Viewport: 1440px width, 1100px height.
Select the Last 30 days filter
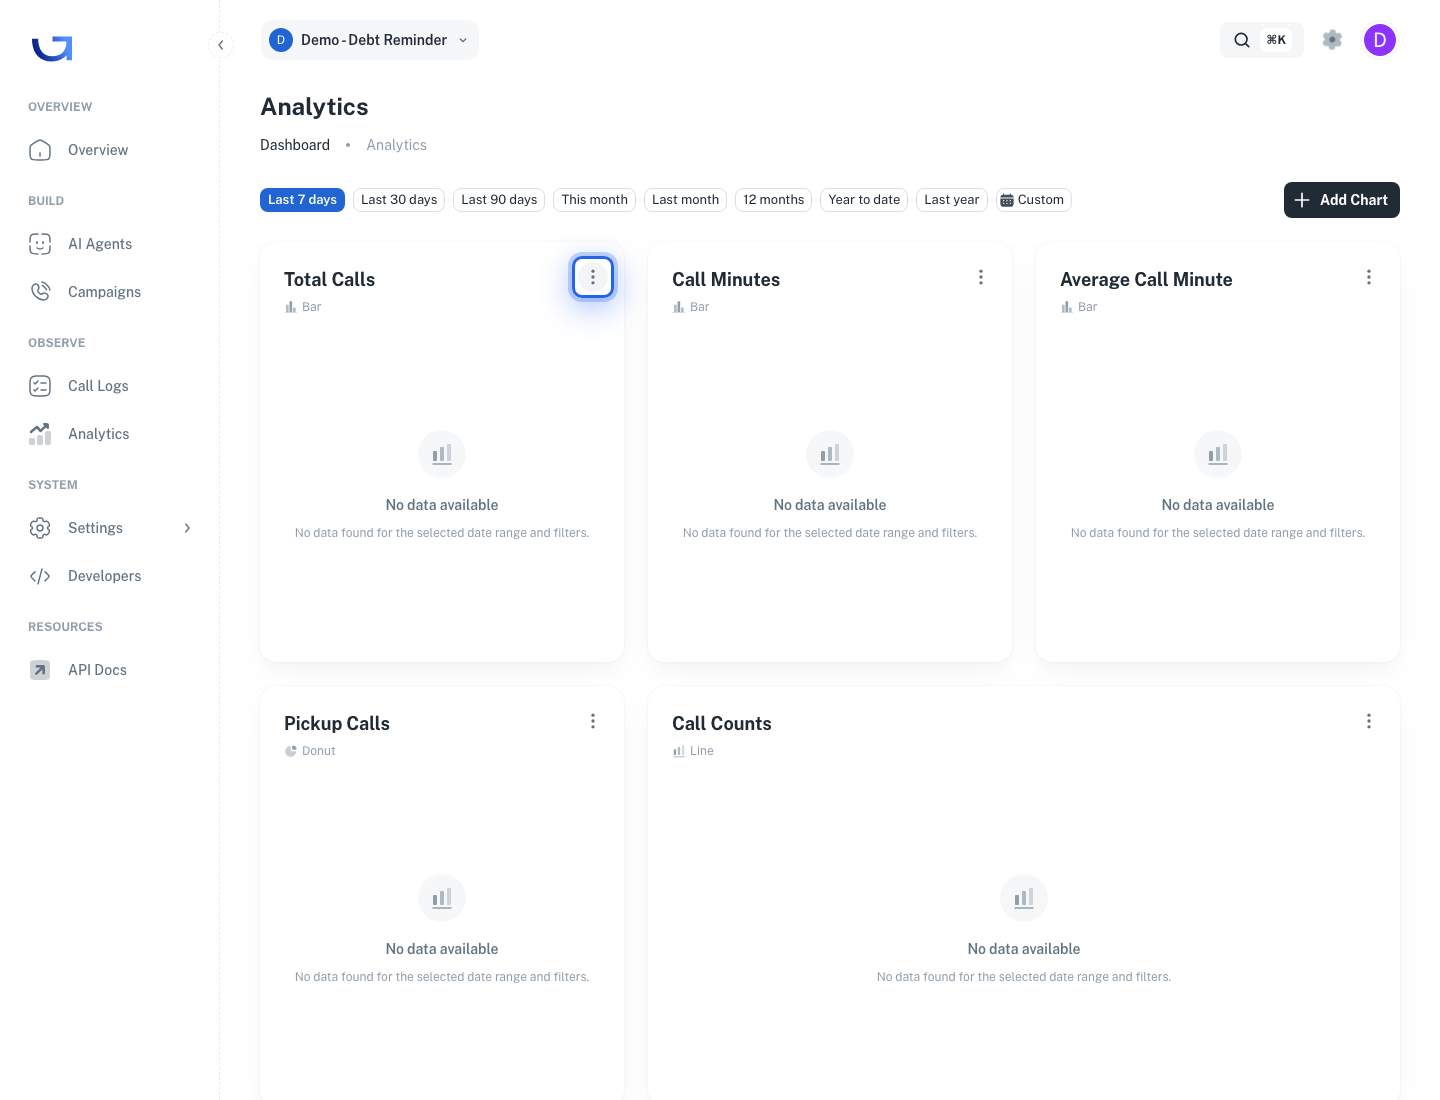click(x=399, y=200)
